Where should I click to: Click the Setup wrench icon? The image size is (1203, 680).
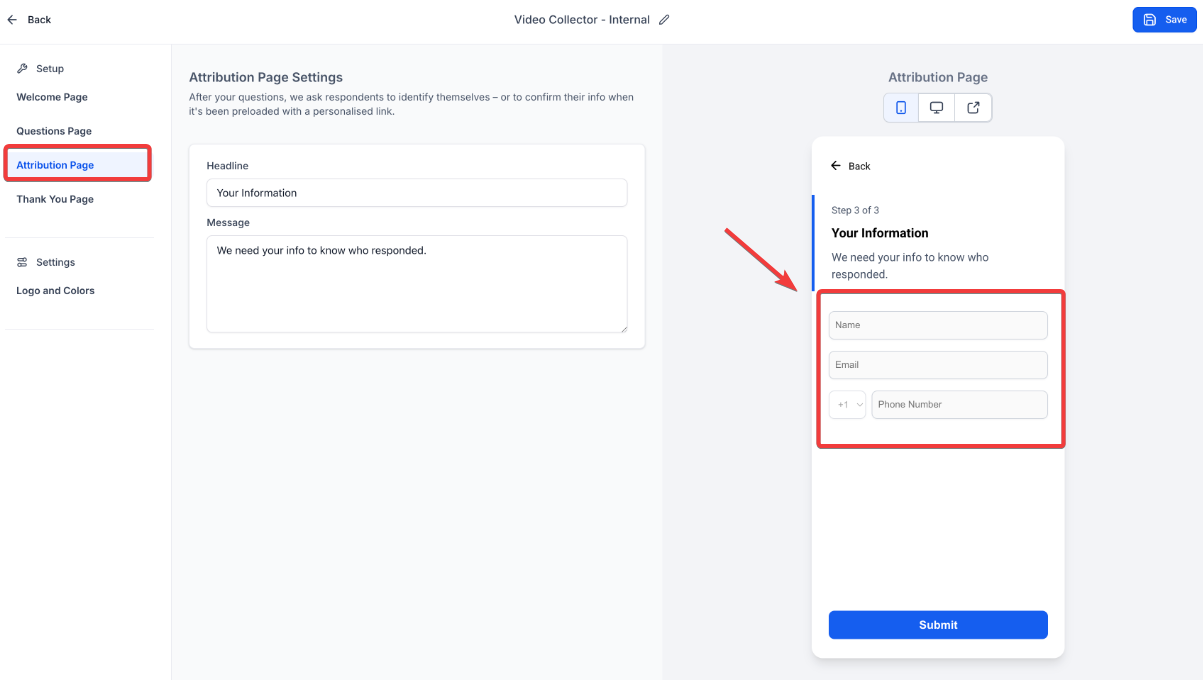click(x=23, y=69)
